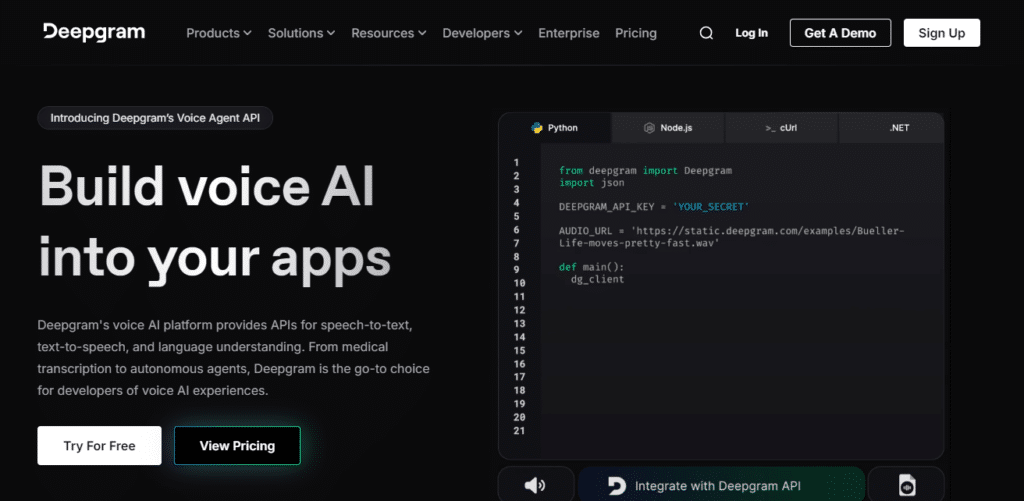Click the Node.js hexagon icon
This screenshot has height=501, width=1024.
tap(649, 128)
